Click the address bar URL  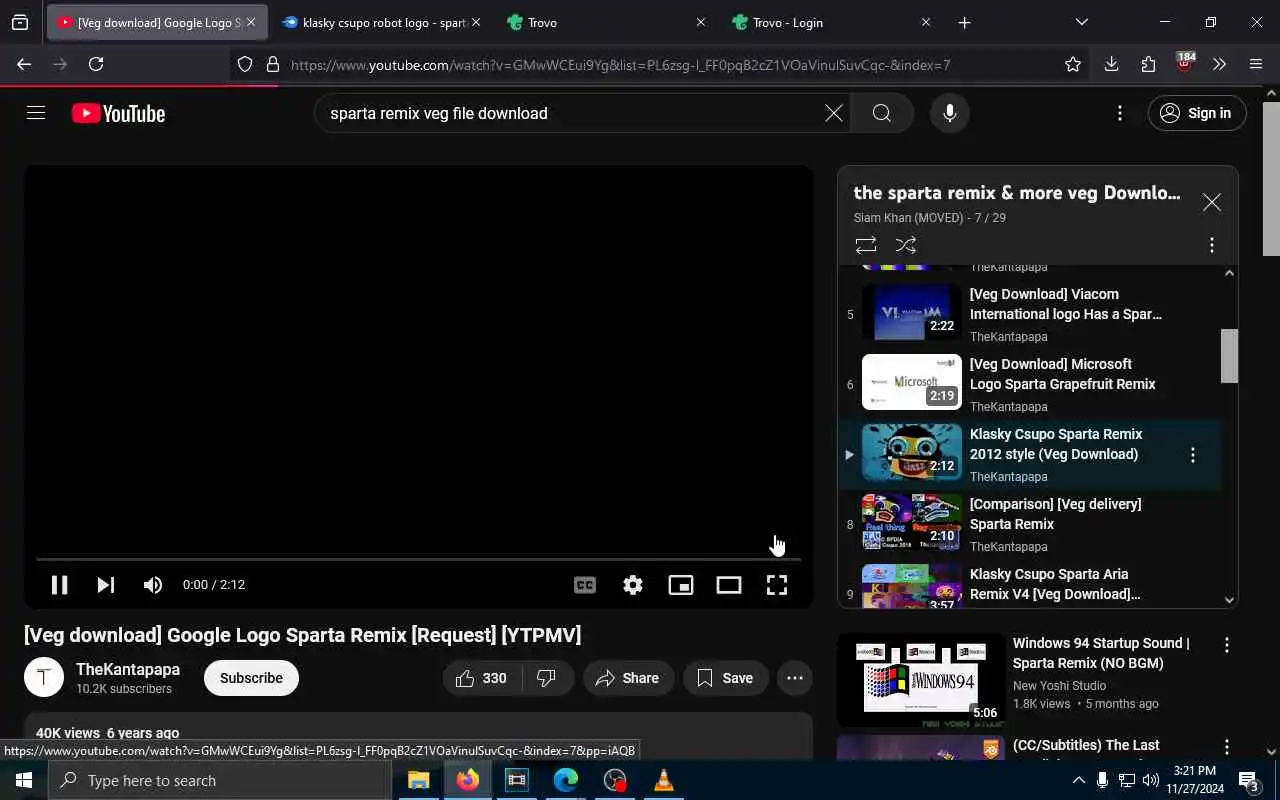pos(620,65)
